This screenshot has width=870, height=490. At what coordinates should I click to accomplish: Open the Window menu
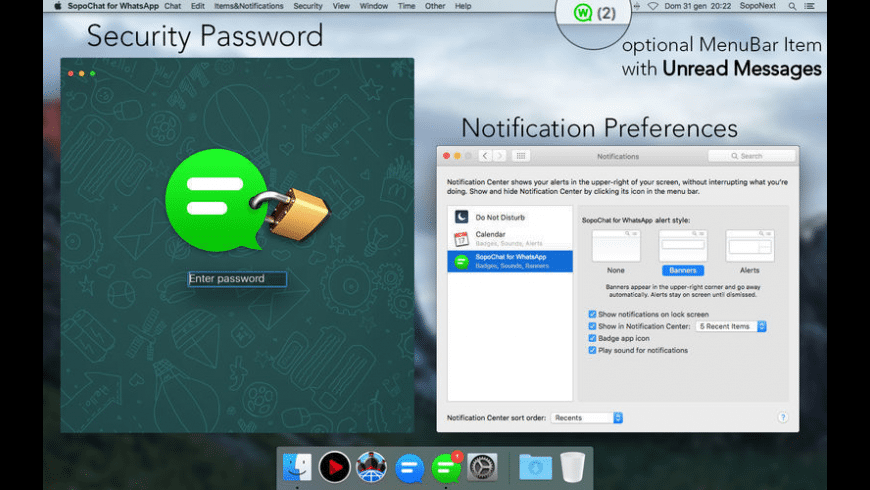click(373, 6)
